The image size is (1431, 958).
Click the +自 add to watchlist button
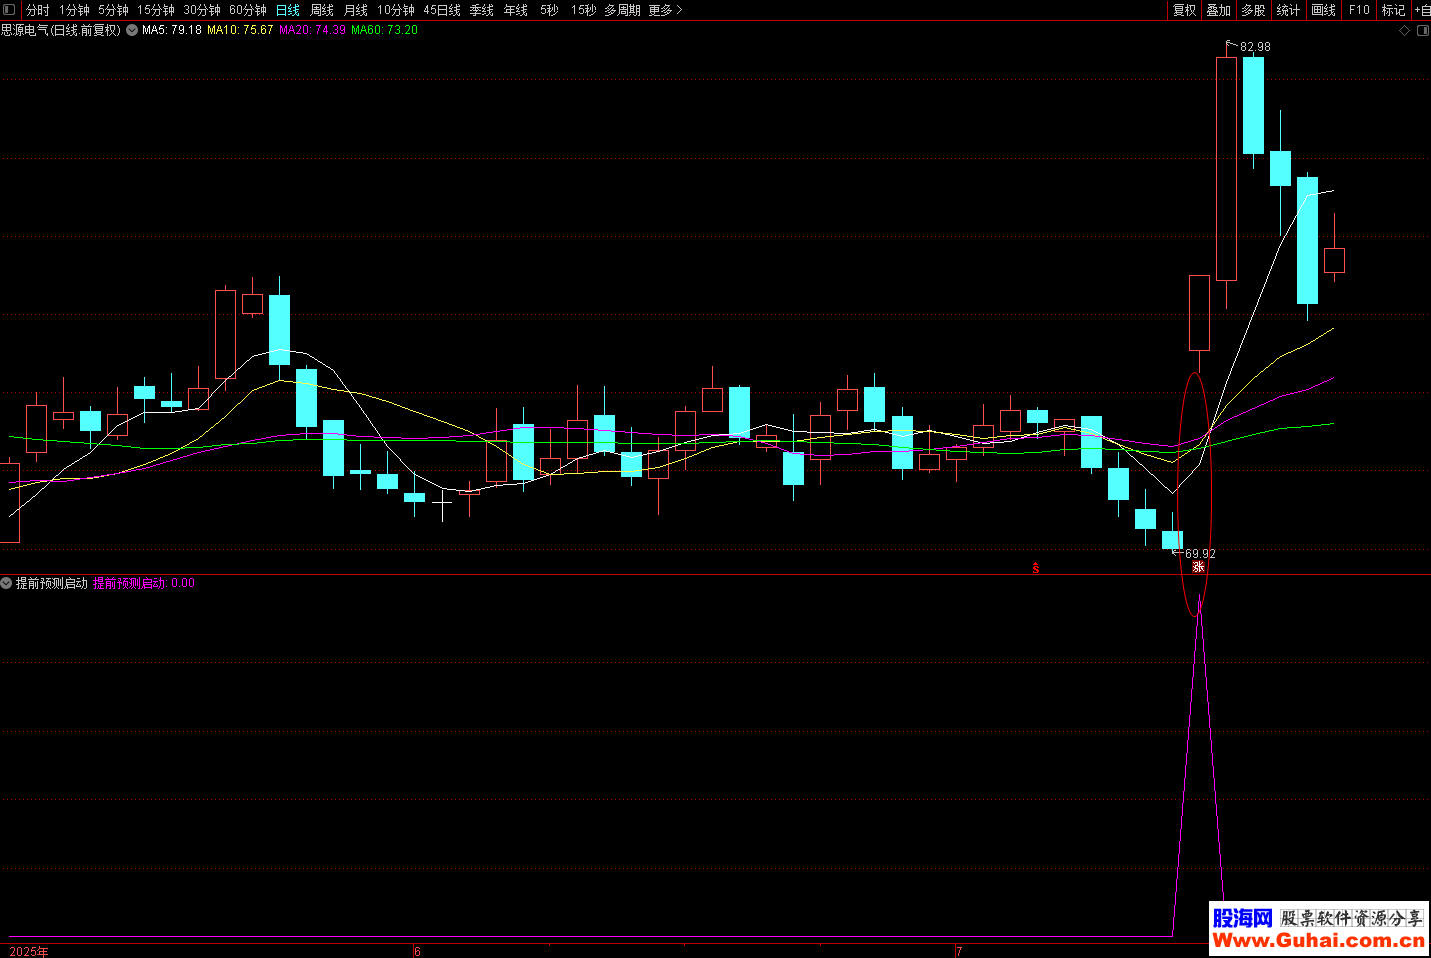pos(1421,10)
